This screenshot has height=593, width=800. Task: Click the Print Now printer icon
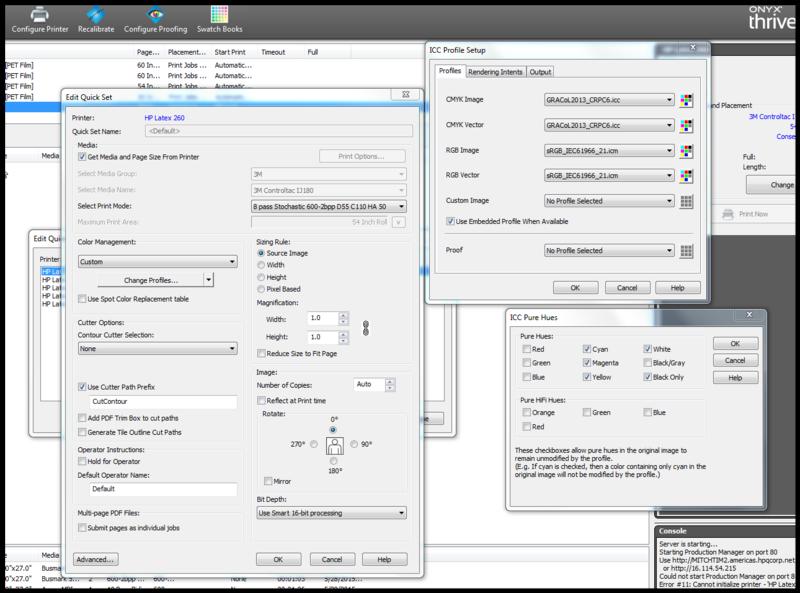[x=728, y=214]
